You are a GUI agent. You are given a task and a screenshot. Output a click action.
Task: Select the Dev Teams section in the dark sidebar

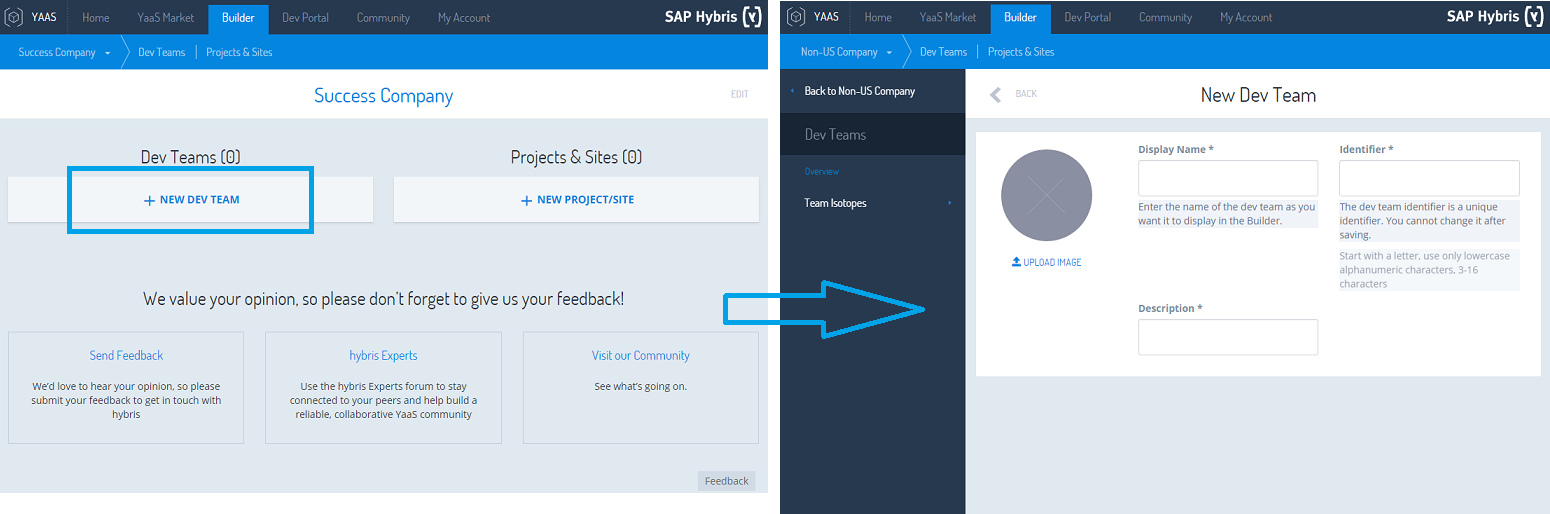[835, 135]
